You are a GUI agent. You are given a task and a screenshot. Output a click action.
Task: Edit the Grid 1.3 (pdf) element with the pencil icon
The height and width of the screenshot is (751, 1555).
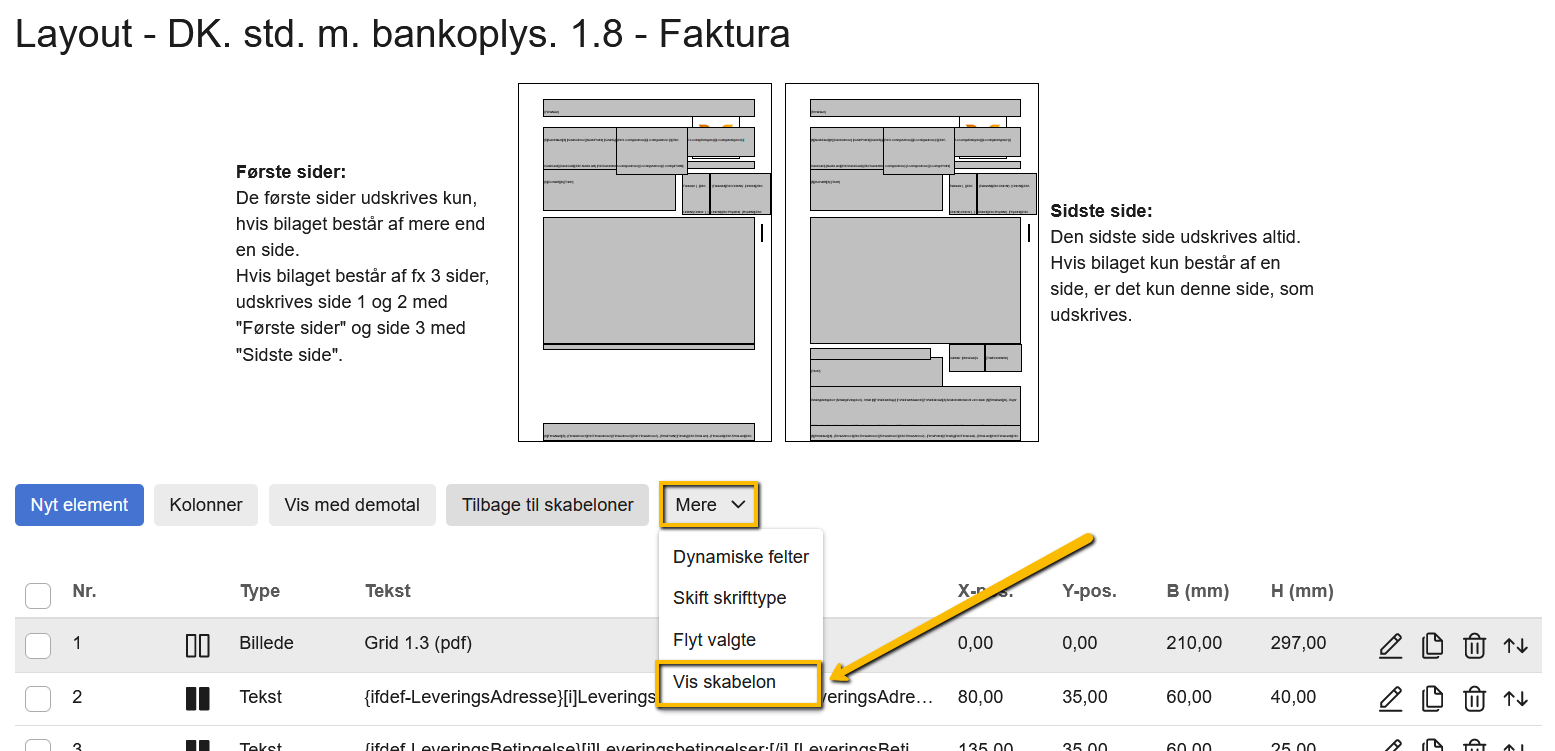point(1391,646)
